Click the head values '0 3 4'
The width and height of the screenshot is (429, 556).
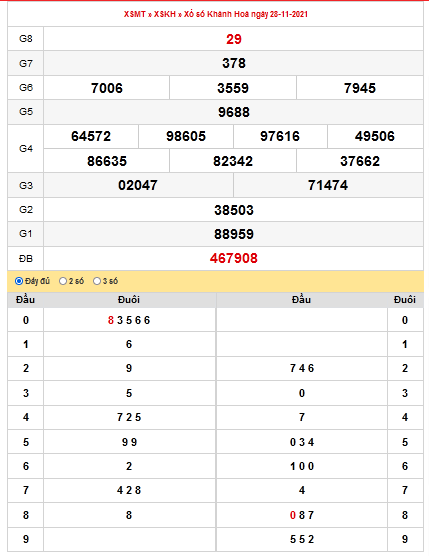pyautogui.click(x=302, y=442)
